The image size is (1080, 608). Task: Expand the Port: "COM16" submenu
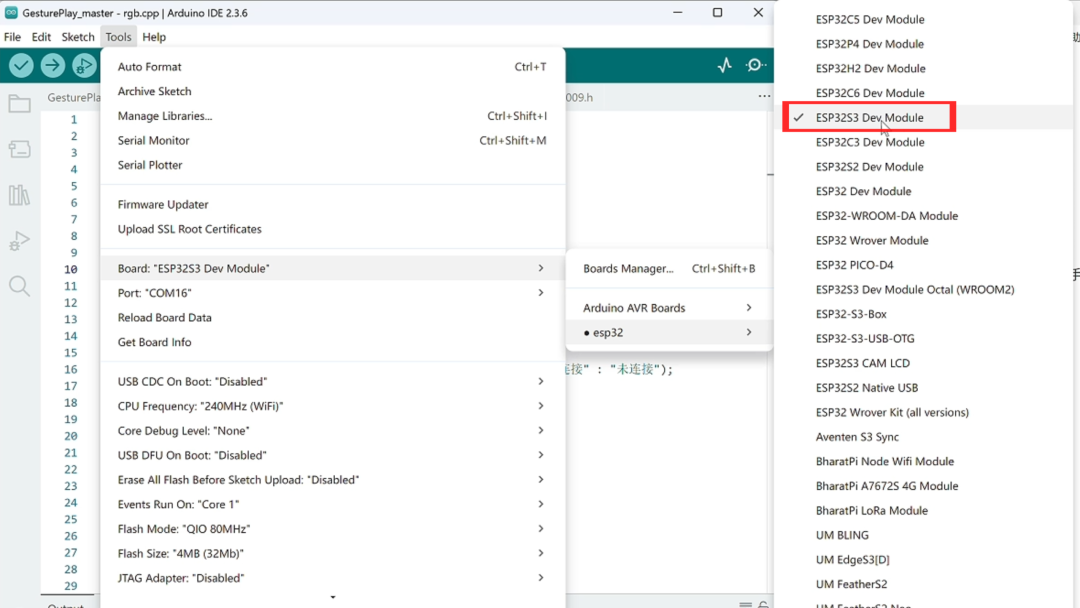(333, 293)
